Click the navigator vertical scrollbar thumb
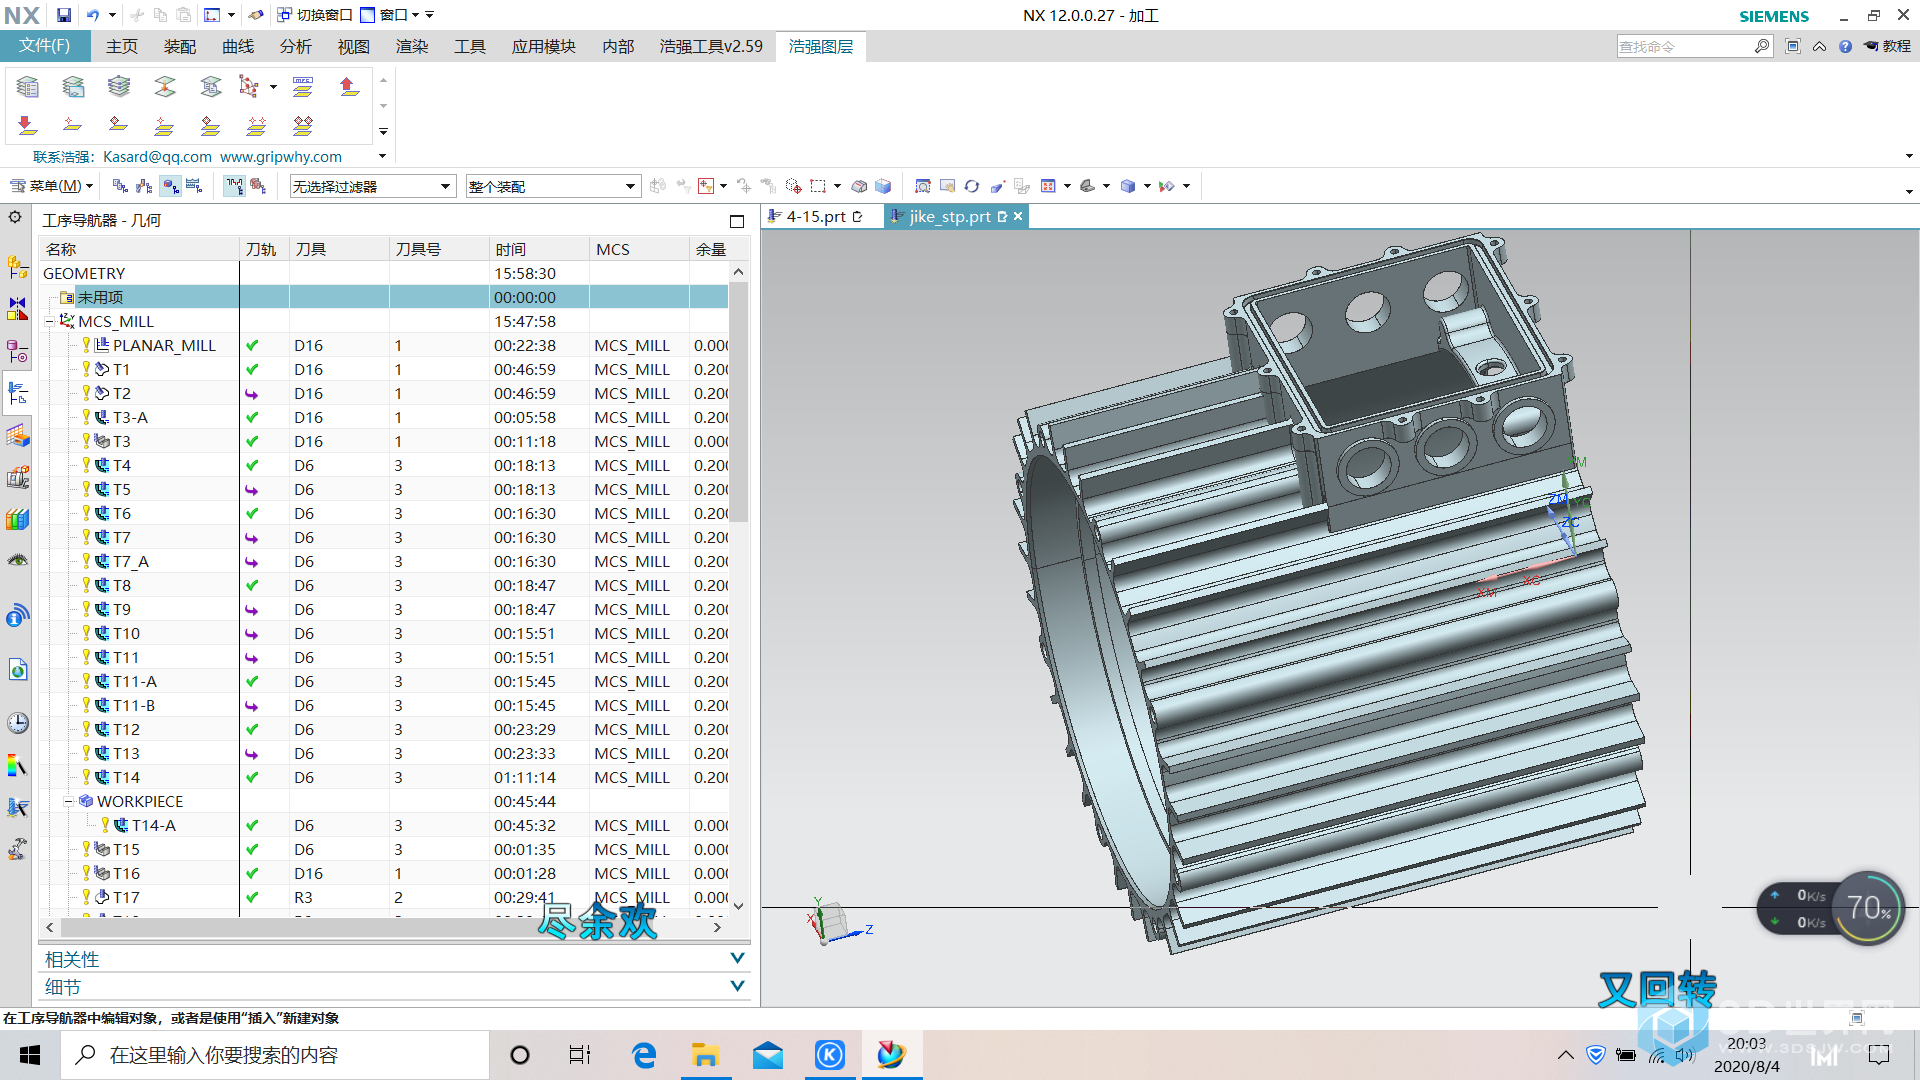The height and width of the screenshot is (1080, 1920). click(x=738, y=401)
